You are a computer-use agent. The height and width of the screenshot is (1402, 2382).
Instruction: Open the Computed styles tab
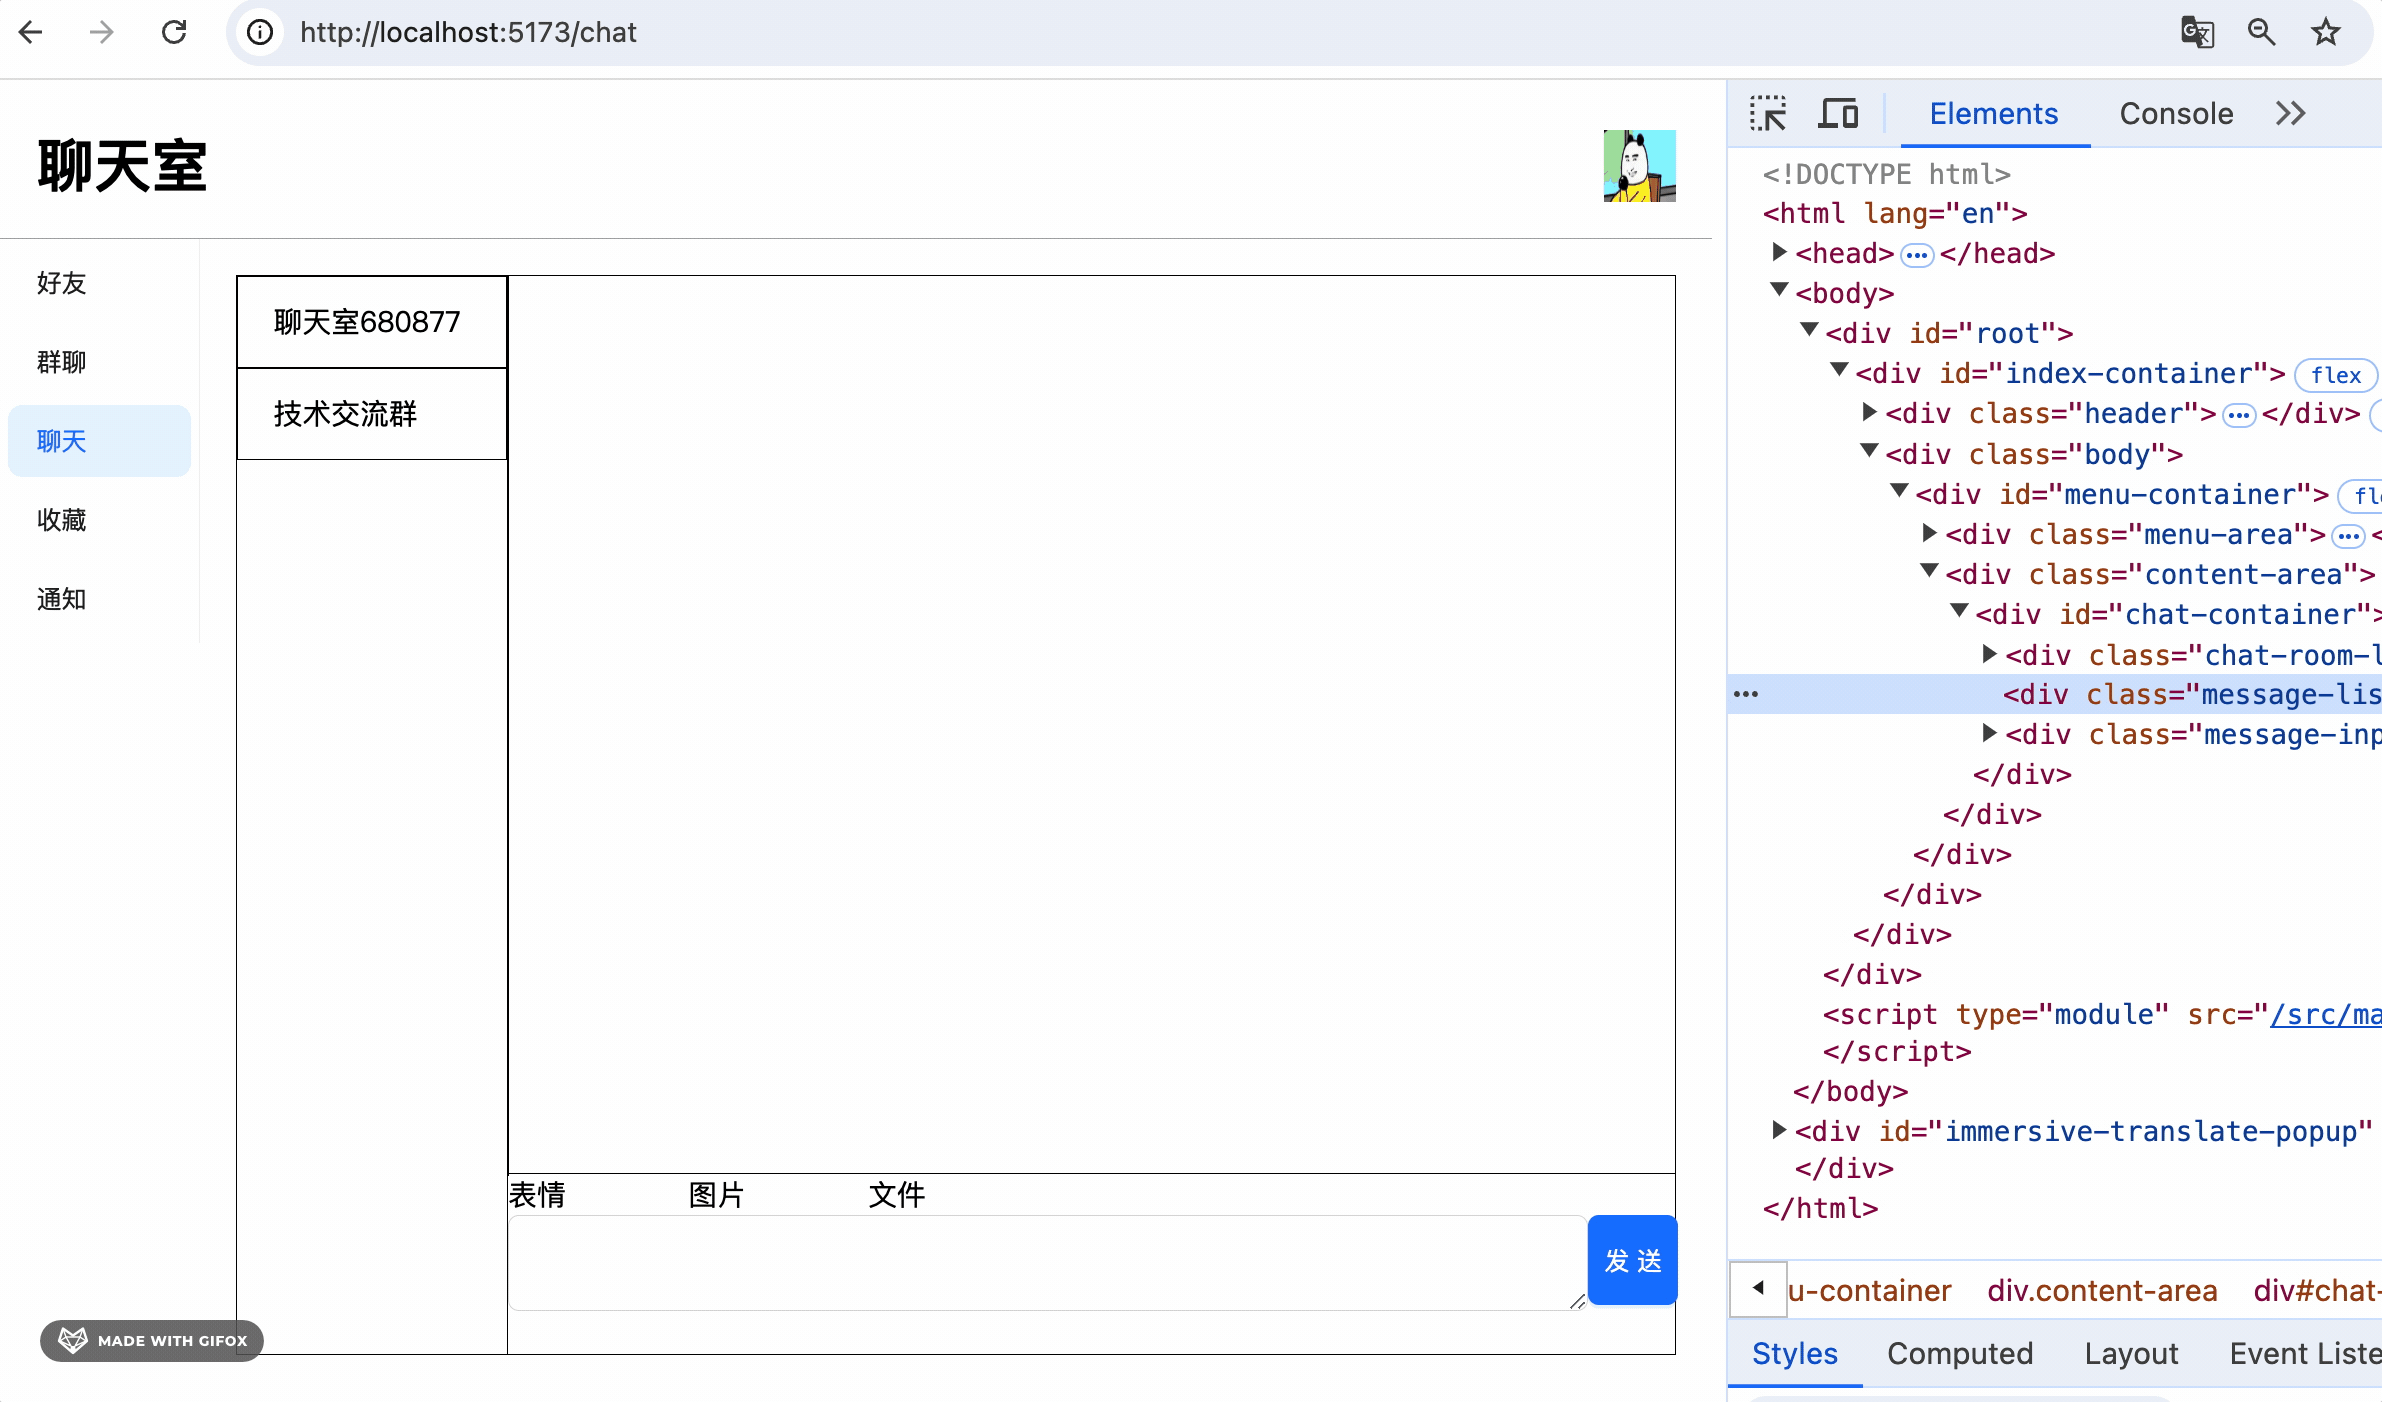[x=1959, y=1353]
